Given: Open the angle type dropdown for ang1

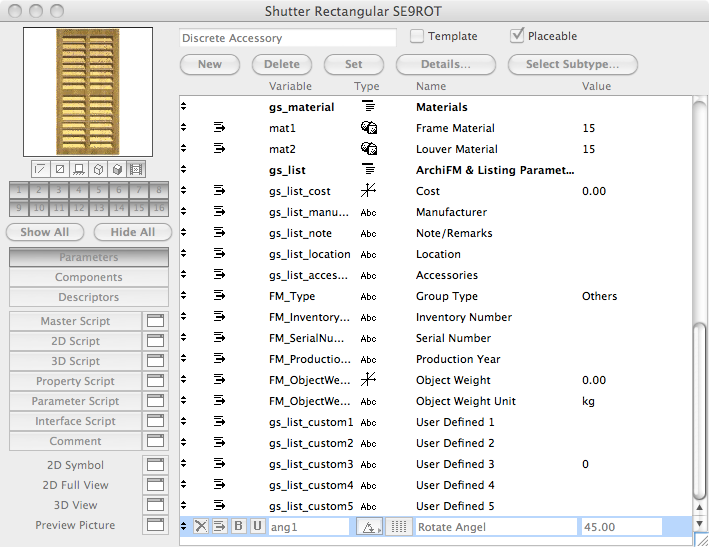Looking at the screenshot, I should [369, 526].
